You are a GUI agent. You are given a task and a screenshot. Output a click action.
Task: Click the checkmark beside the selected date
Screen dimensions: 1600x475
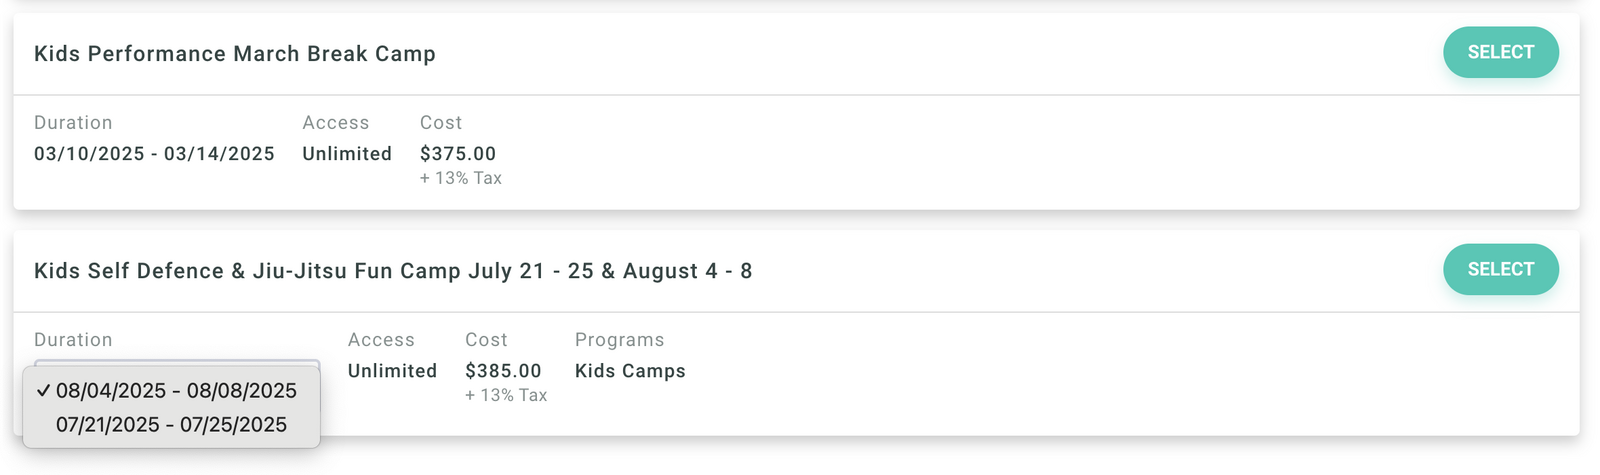43,391
